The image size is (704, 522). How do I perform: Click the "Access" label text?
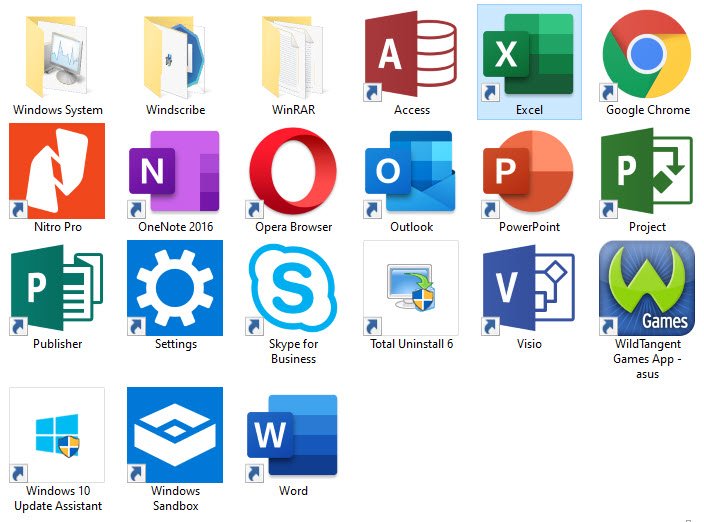412,110
